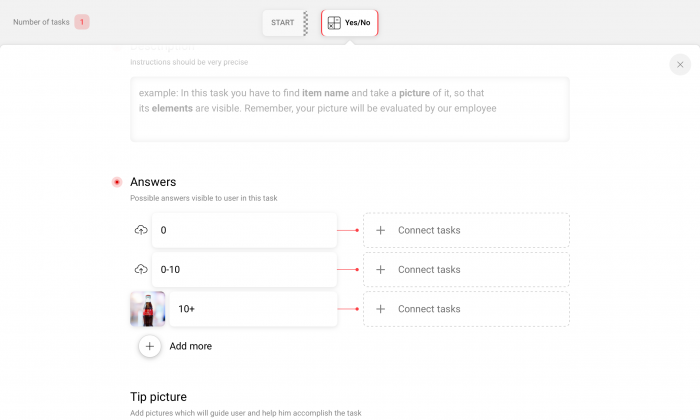
Task: Click the Add more label
Action: click(191, 346)
